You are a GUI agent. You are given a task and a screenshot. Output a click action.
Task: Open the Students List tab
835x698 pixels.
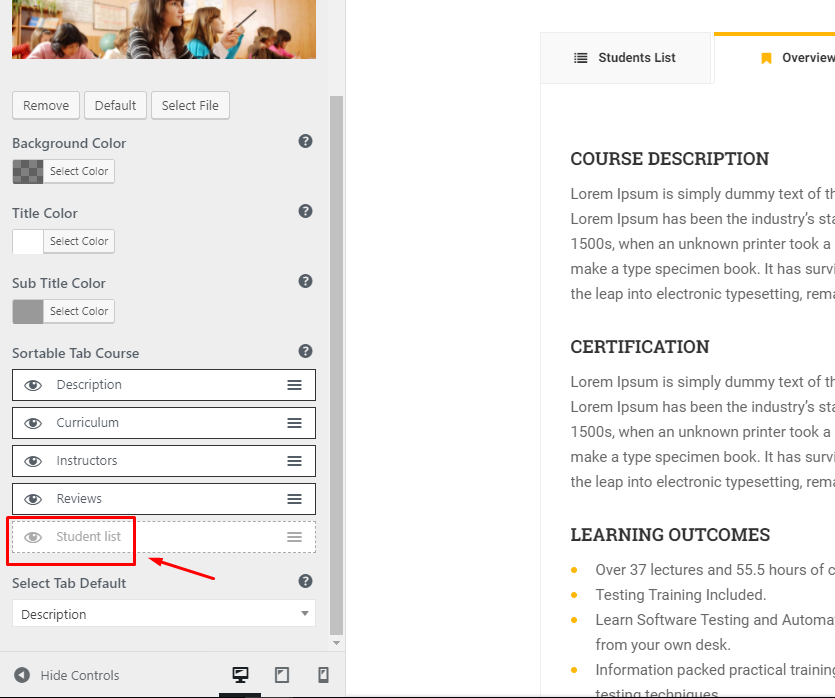[626, 58]
